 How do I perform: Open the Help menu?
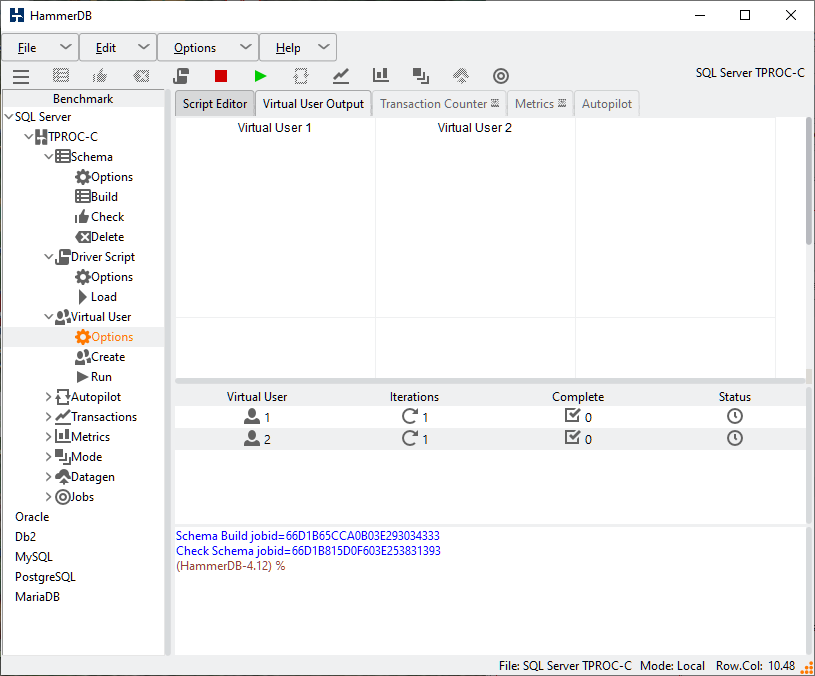pos(298,48)
